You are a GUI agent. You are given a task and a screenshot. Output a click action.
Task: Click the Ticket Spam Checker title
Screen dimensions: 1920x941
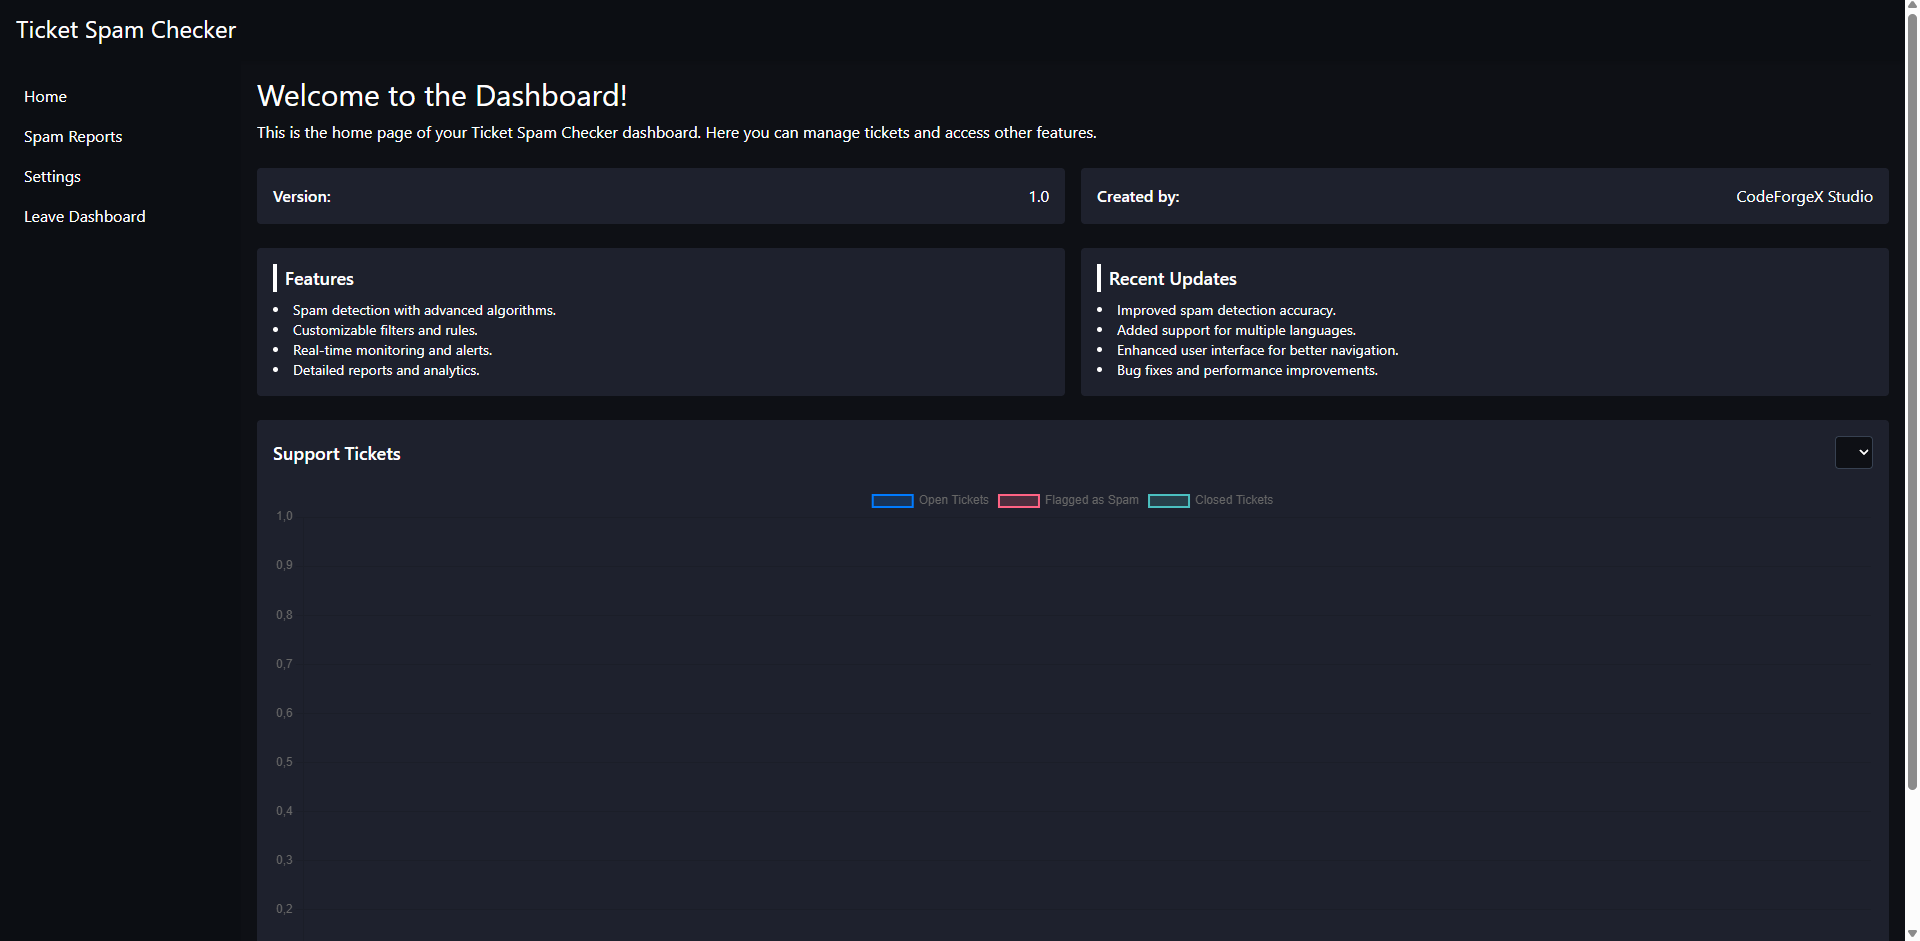tap(126, 30)
